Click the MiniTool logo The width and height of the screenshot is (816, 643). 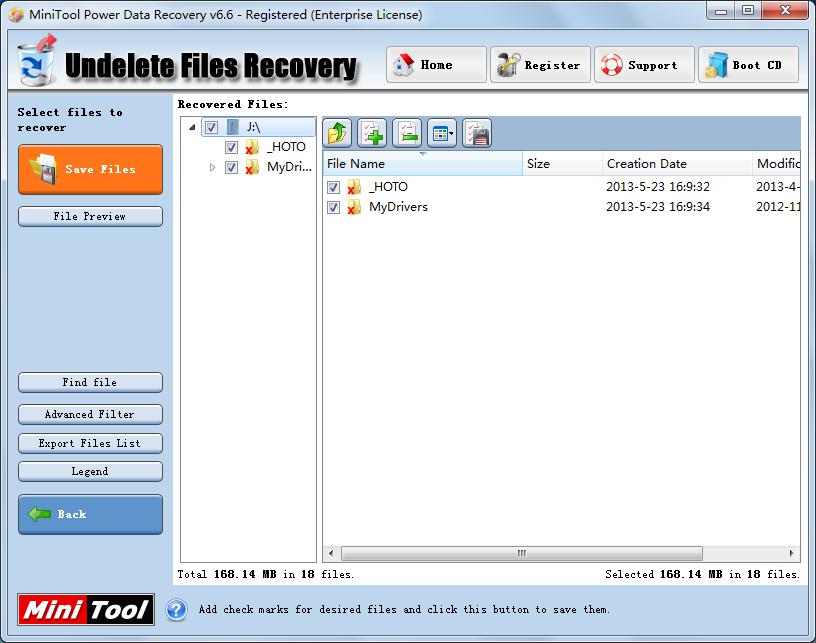point(86,609)
